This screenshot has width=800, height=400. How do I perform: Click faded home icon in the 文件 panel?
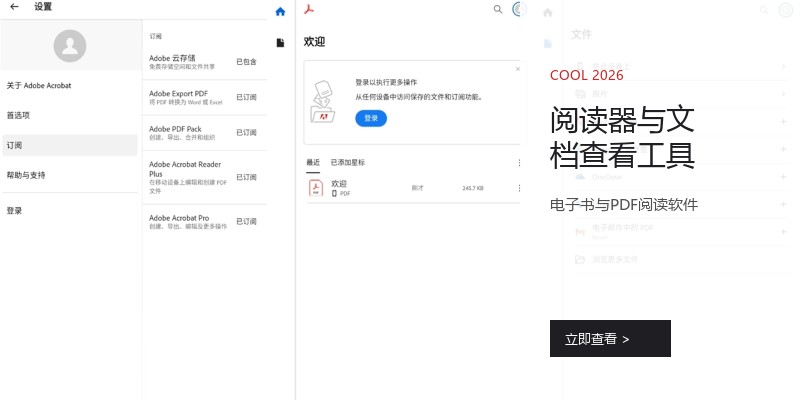coord(548,13)
